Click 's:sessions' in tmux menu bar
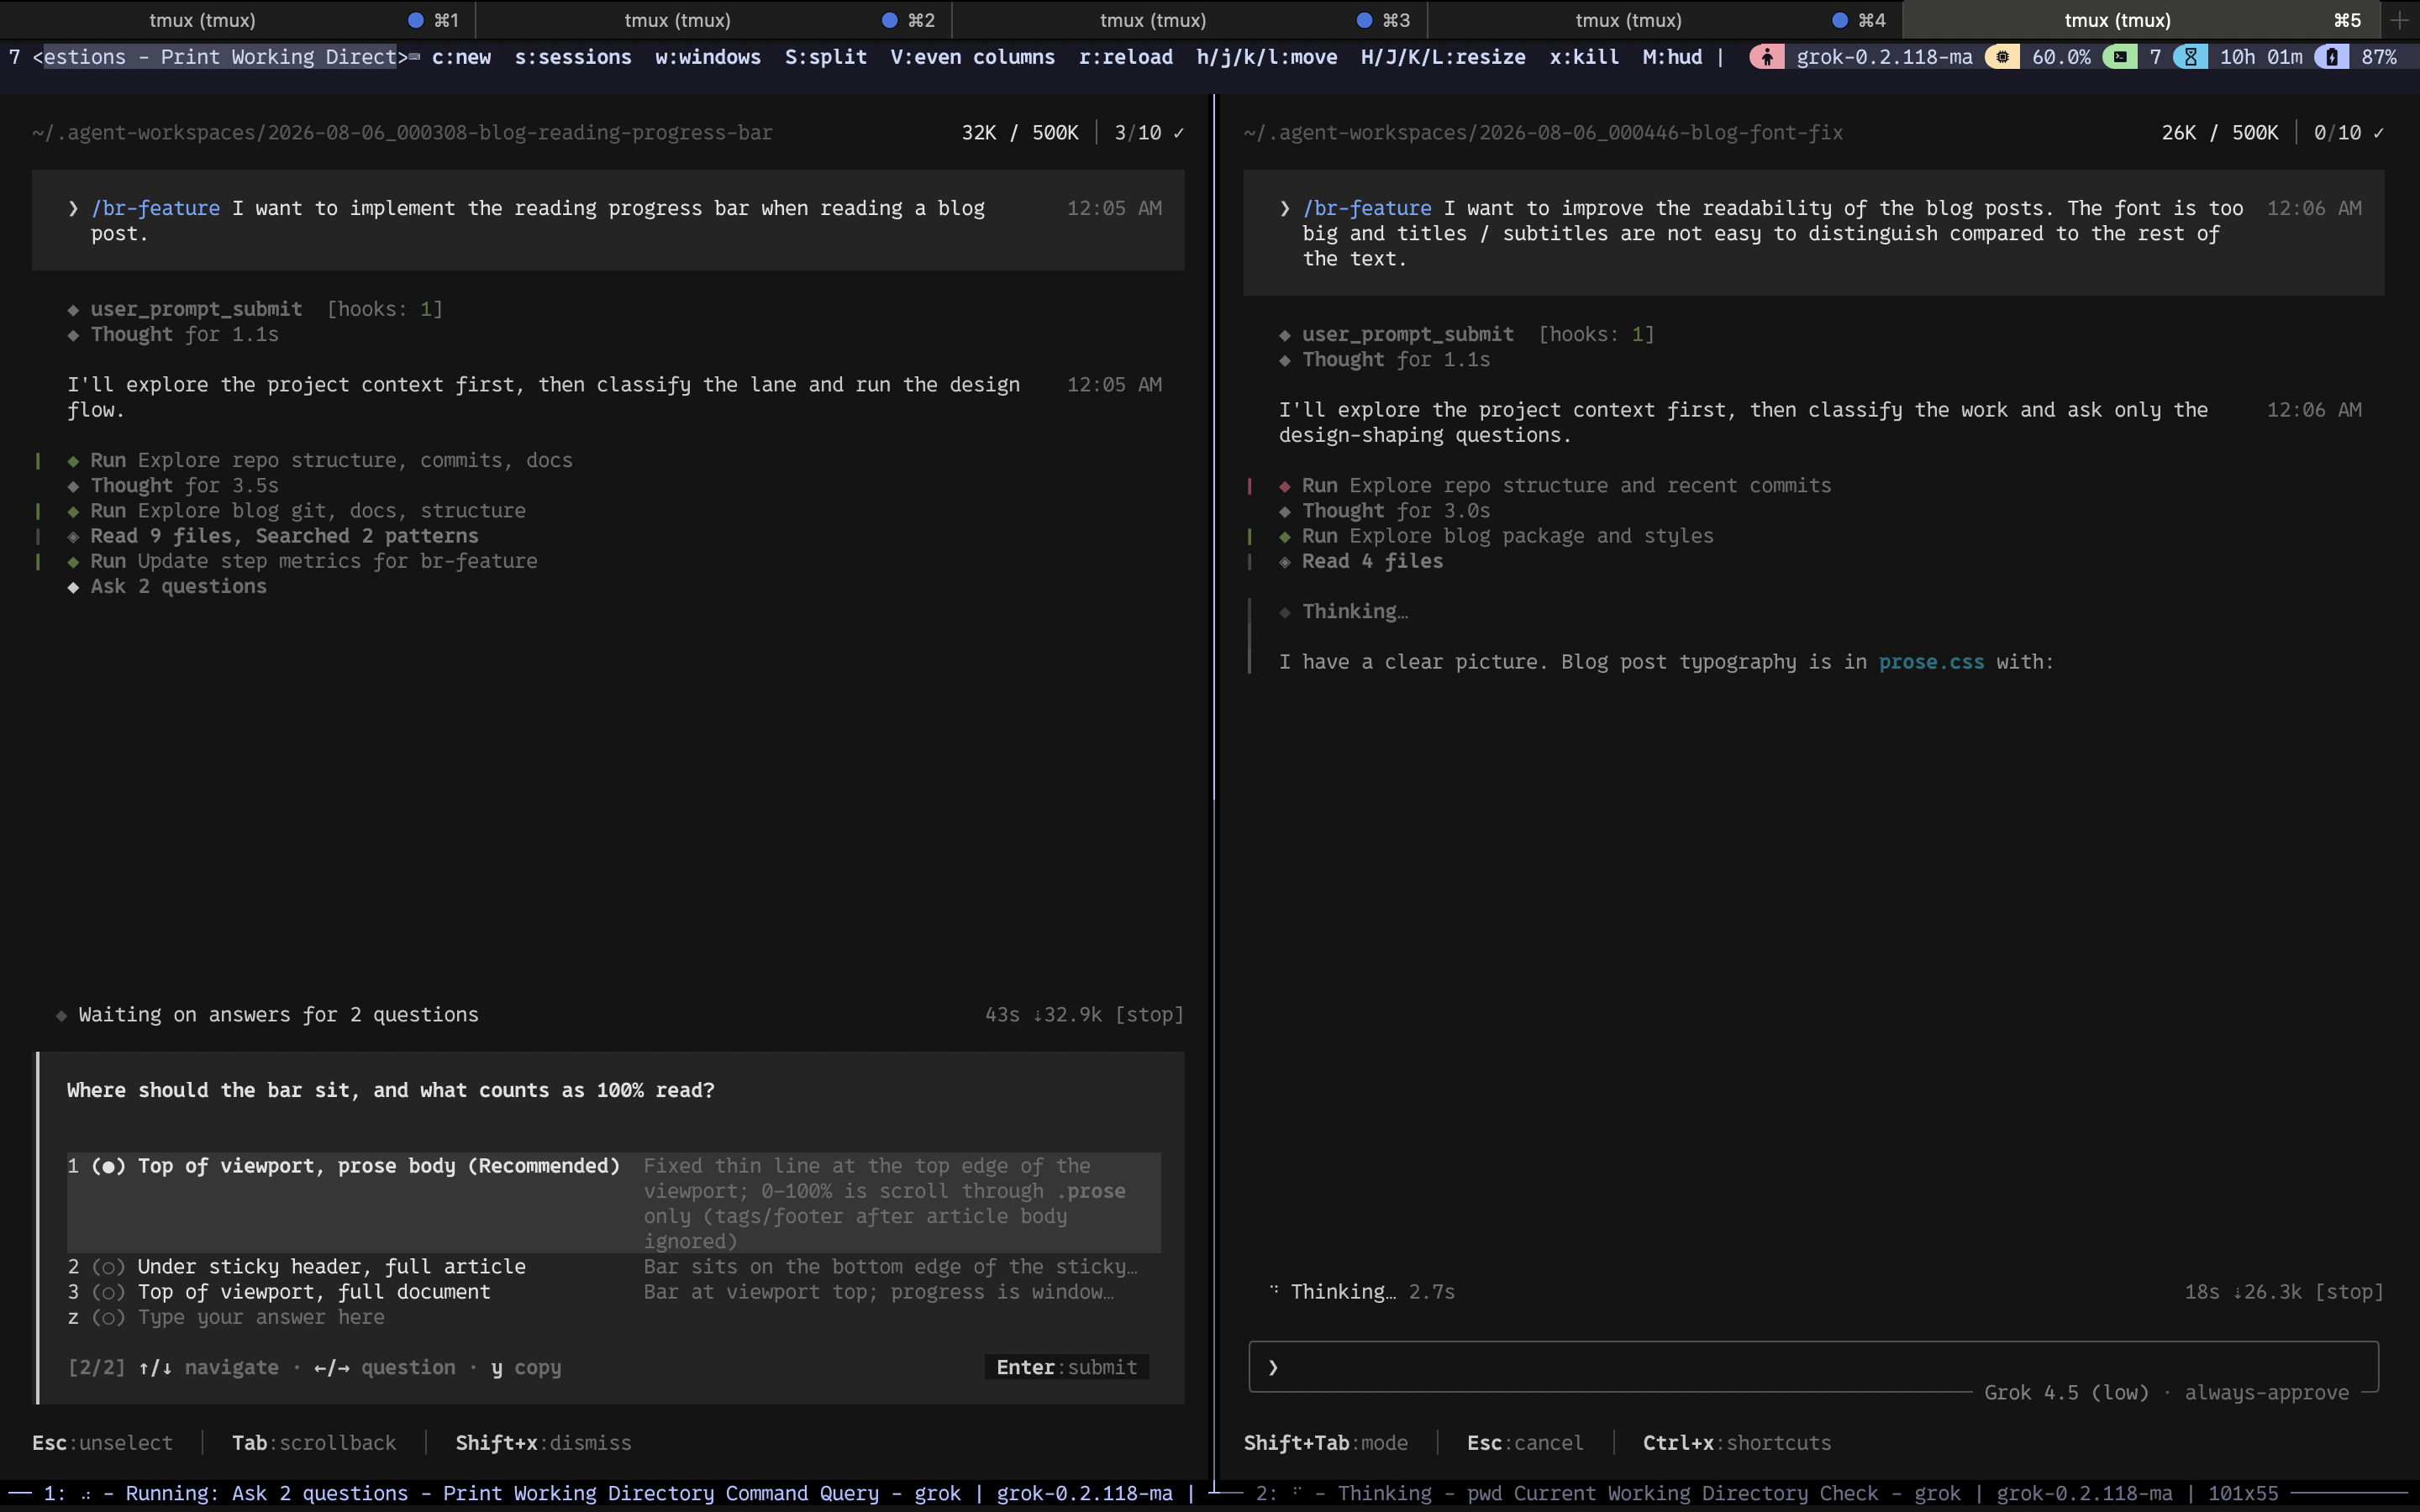Image resolution: width=2420 pixels, height=1512 pixels. click(573, 57)
